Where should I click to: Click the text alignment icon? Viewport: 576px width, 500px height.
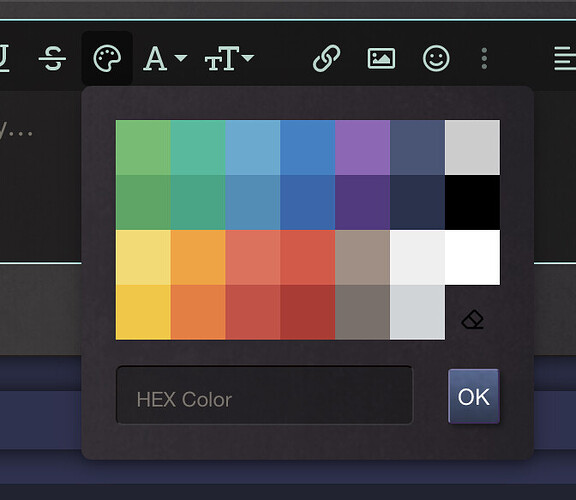565,58
